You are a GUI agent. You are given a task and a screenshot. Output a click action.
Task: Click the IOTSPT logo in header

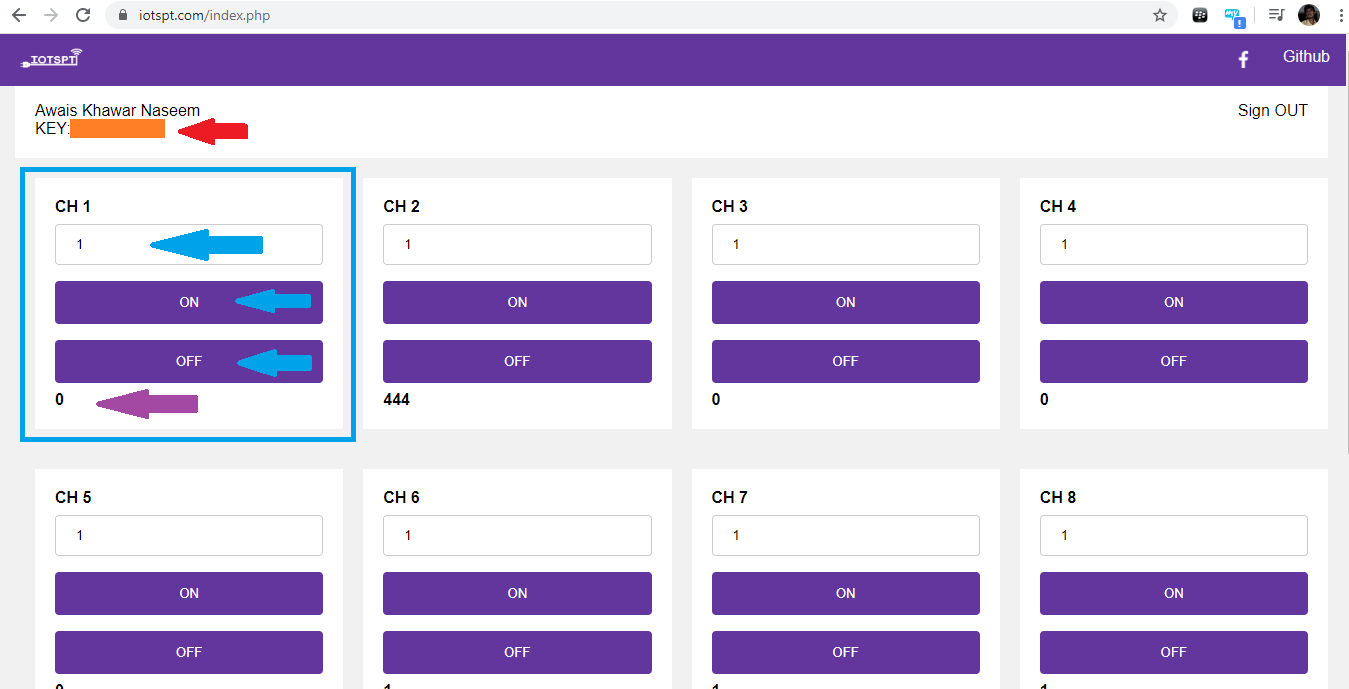(x=51, y=59)
